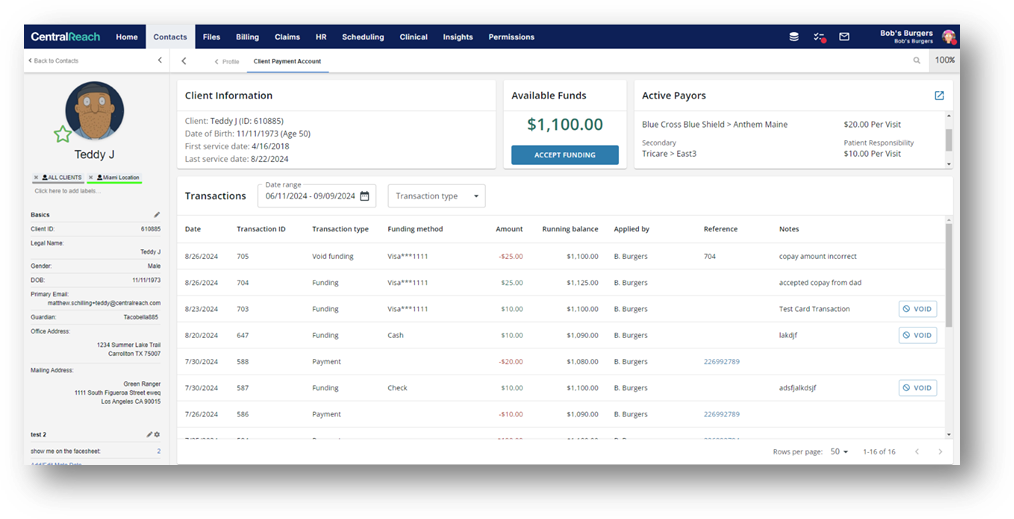The width and height of the screenshot is (1014, 519).
Task: Open the Billing menu
Action: tap(247, 37)
